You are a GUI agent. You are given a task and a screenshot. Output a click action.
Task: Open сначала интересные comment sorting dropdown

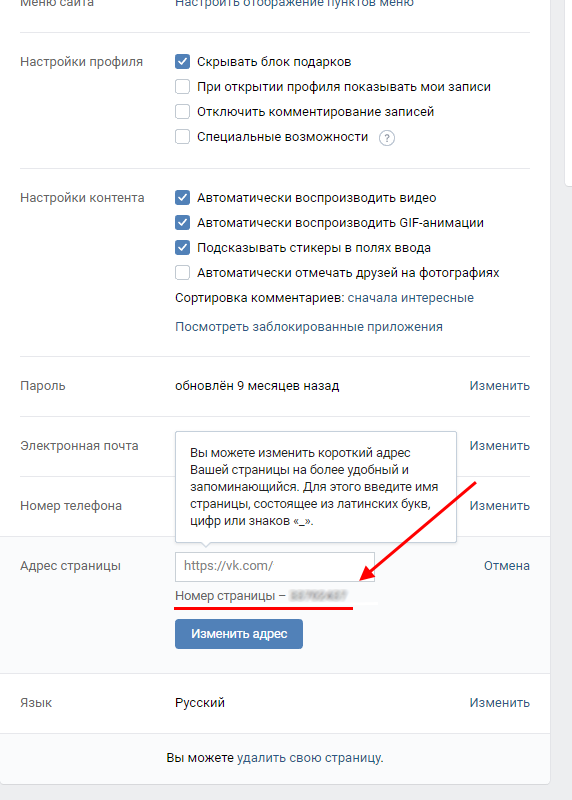[411, 298]
